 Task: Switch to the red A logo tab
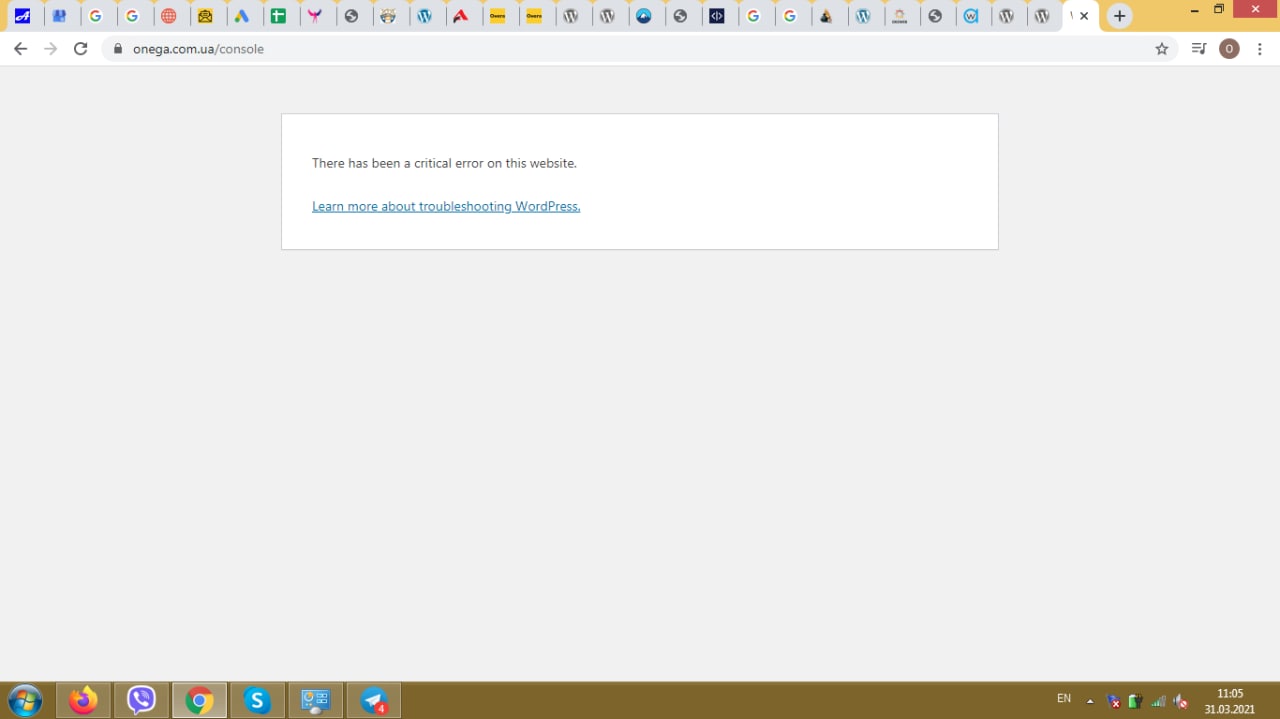[x=461, y=16]
